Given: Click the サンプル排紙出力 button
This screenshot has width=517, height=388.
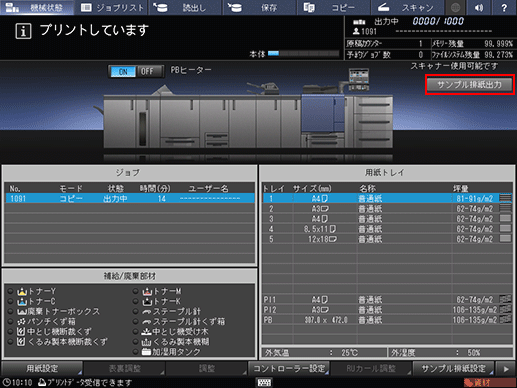Looking at the screenshot, I should (470, 85).
